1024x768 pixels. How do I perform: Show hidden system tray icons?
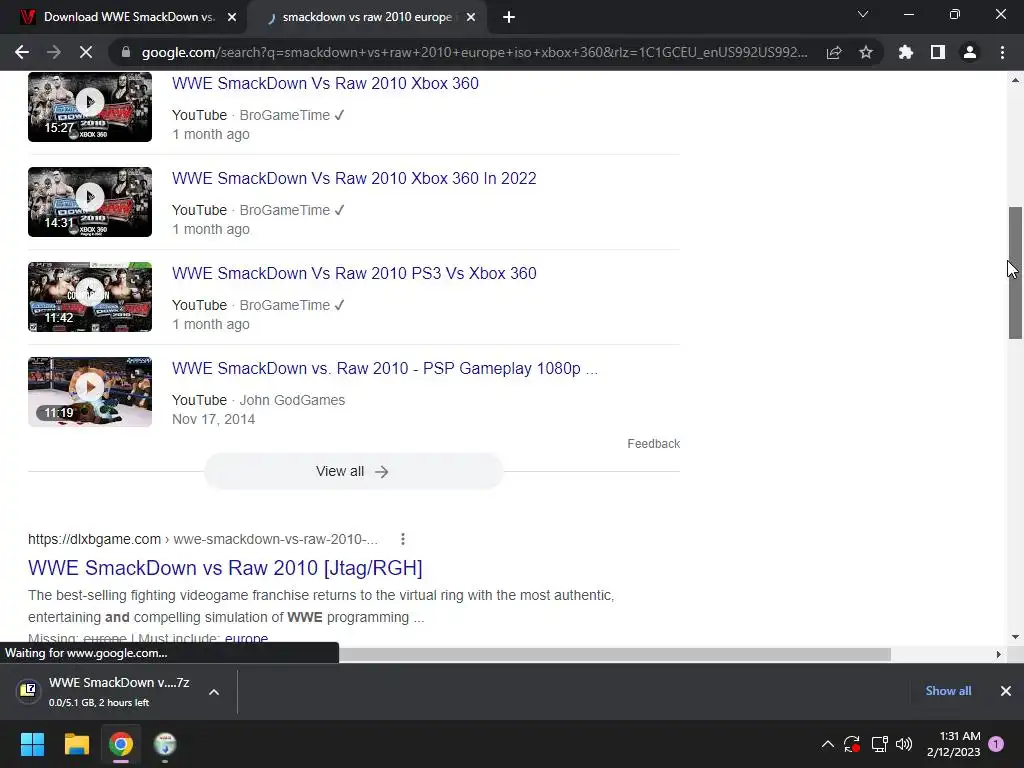click(x=827, y=744)
